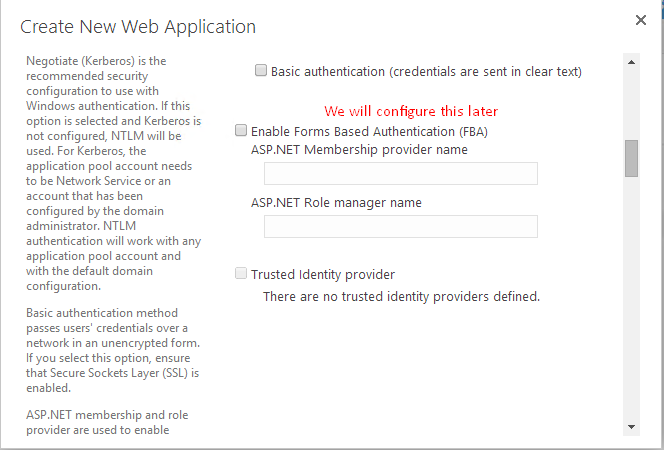Click the Negotiate (Kerberos) description paragraph
The width and height of the screenshot is (664, 450).
[113, 173]
